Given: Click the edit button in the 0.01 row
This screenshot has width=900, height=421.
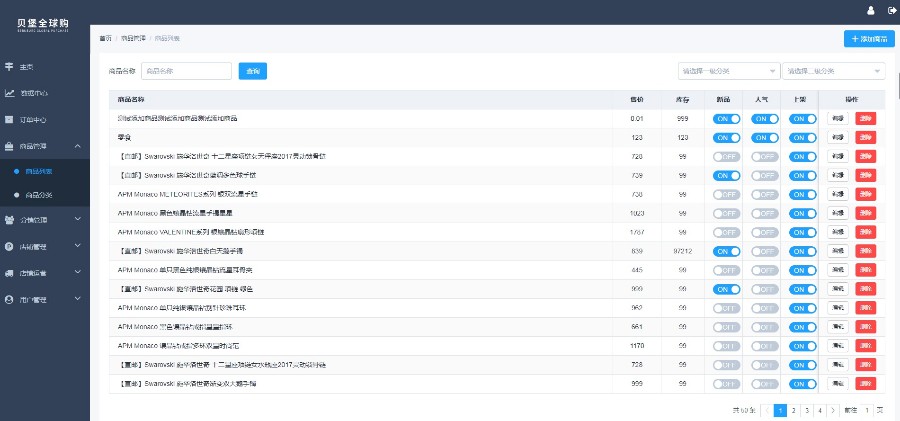Looking at the screenshot, I should 838,119.
